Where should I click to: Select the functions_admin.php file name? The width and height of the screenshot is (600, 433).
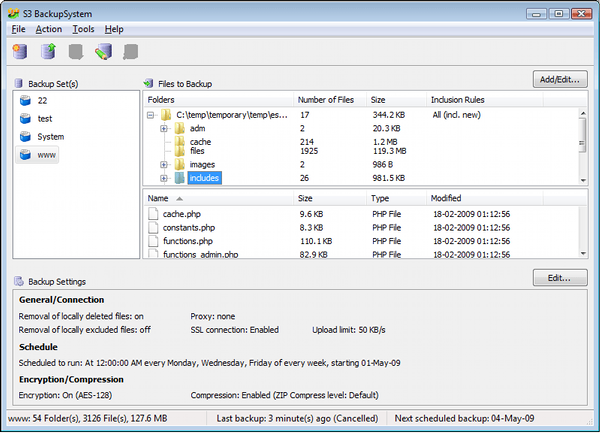pyautogui.click(x=201, y=254)
